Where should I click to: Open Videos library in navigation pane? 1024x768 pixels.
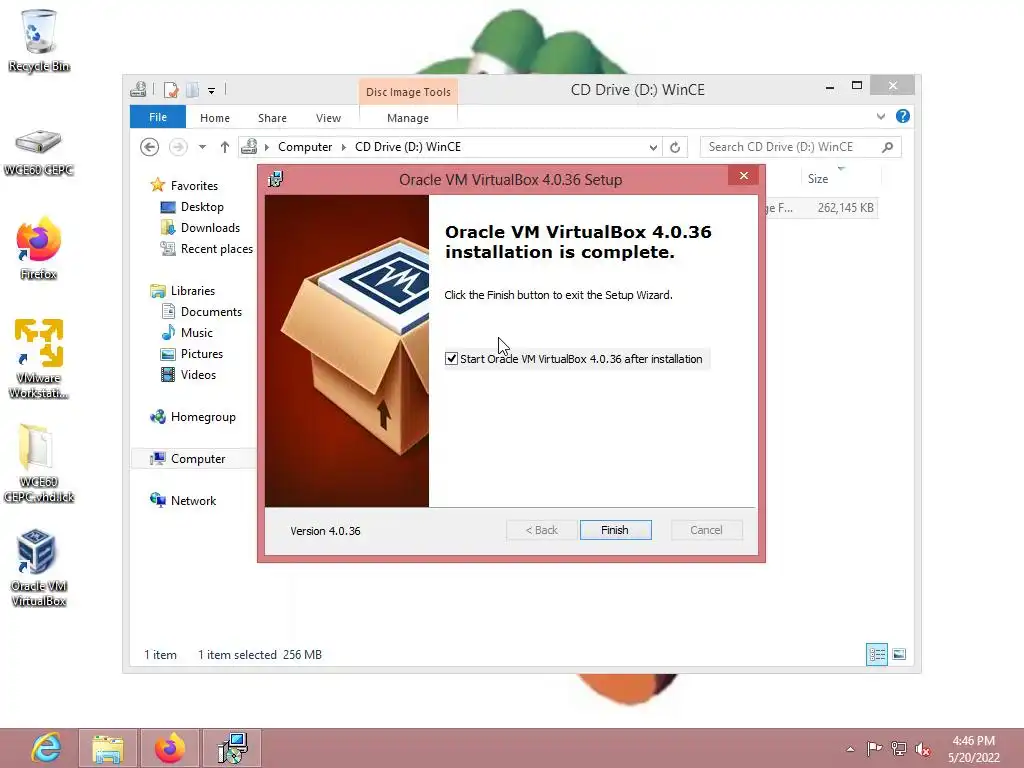(x=198, y=374)
